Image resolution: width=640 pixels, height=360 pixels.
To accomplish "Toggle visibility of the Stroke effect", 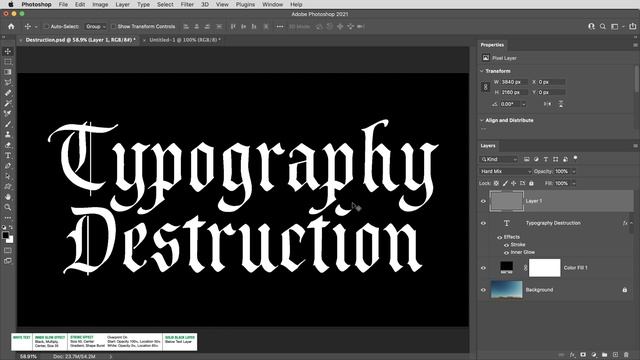I will click(506, 245).
